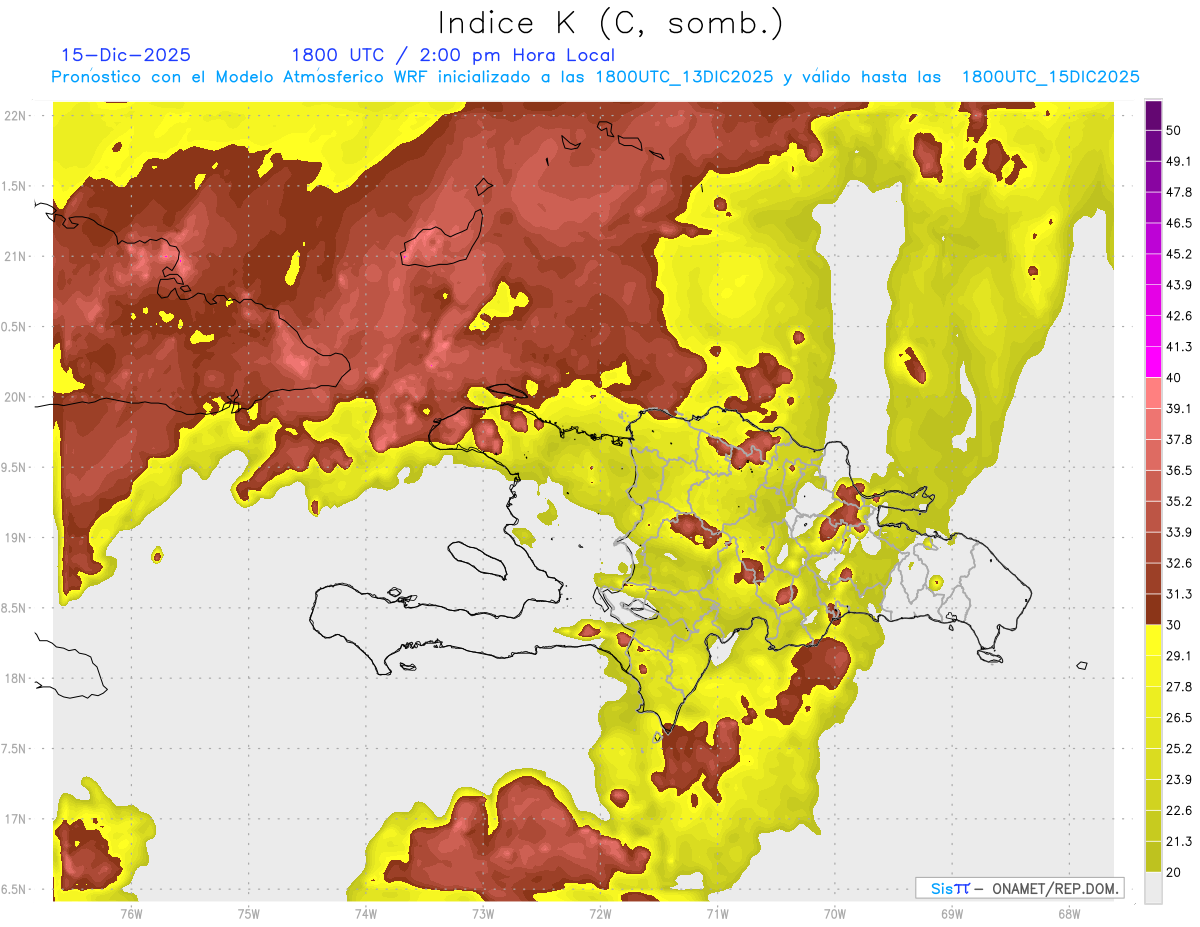
Task: Click the '1800 UTC / 2:00 pm Hora Local' text
Action: pos(453,55)
